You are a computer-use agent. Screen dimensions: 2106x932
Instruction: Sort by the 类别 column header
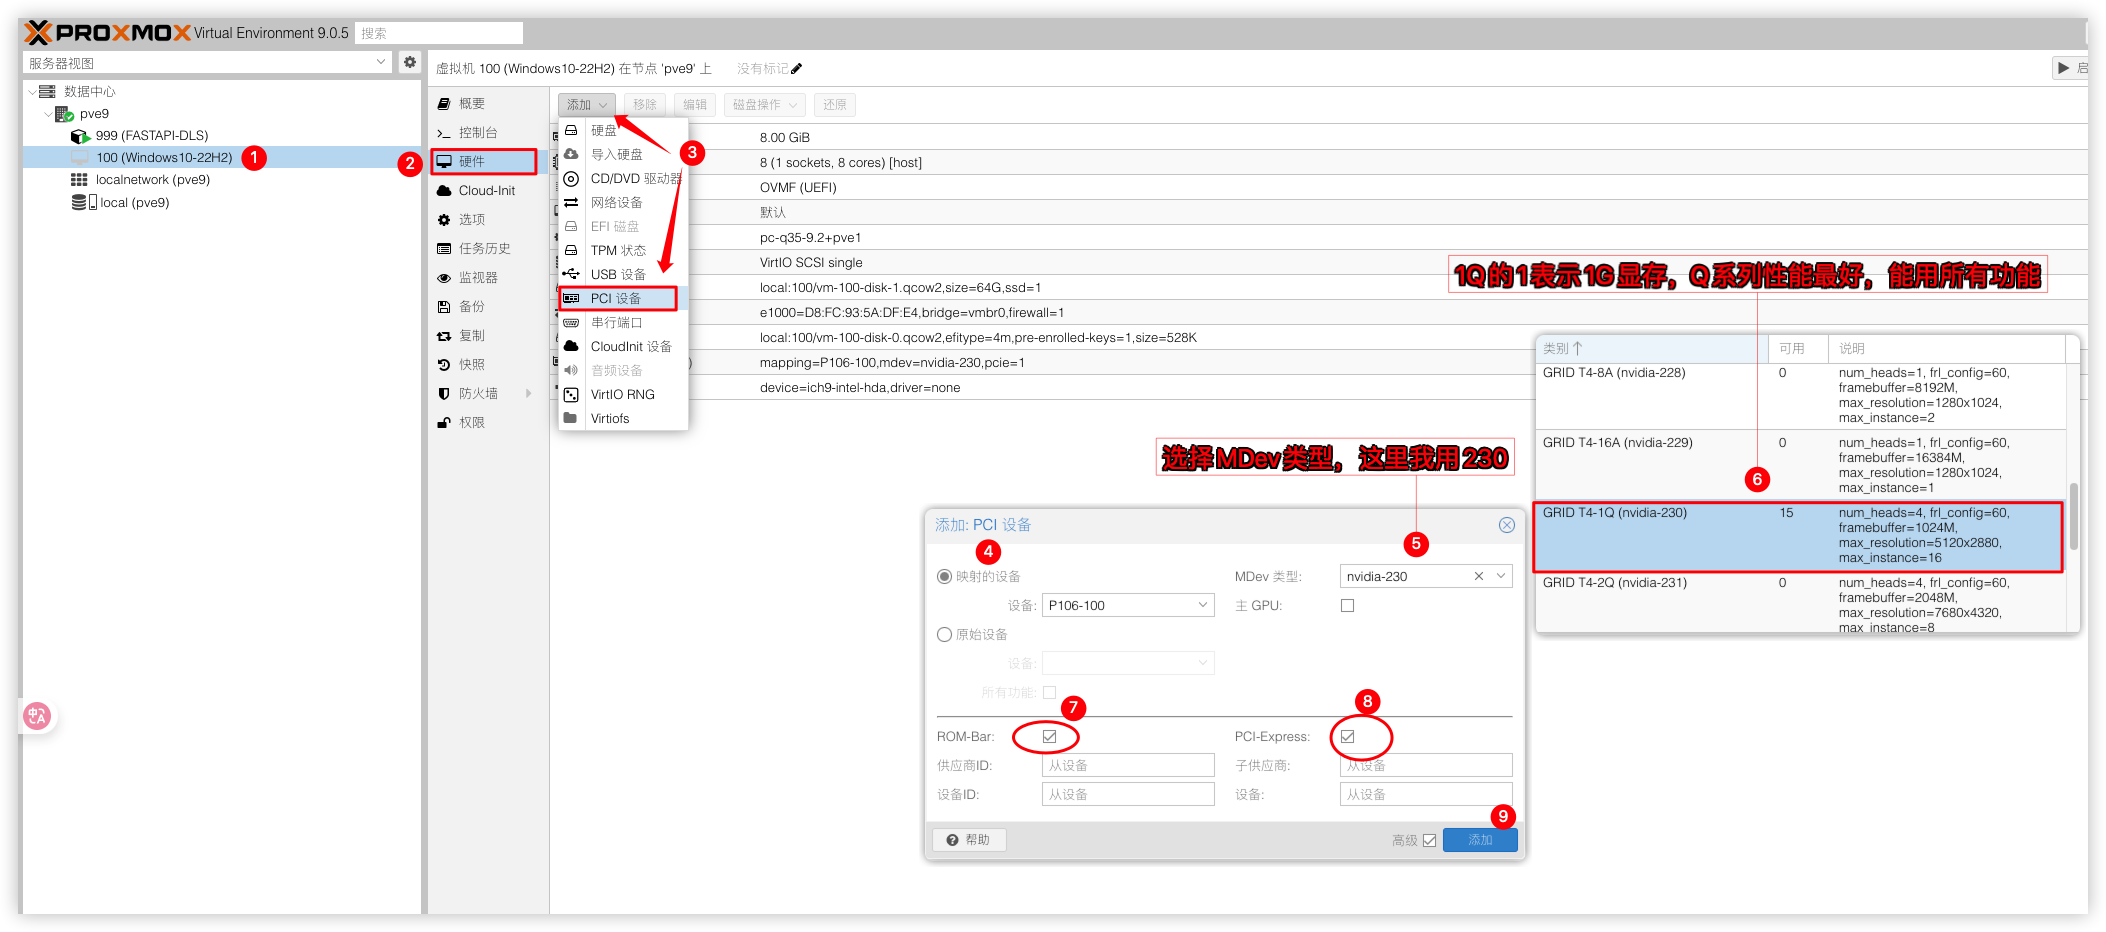pos(1650,348)
